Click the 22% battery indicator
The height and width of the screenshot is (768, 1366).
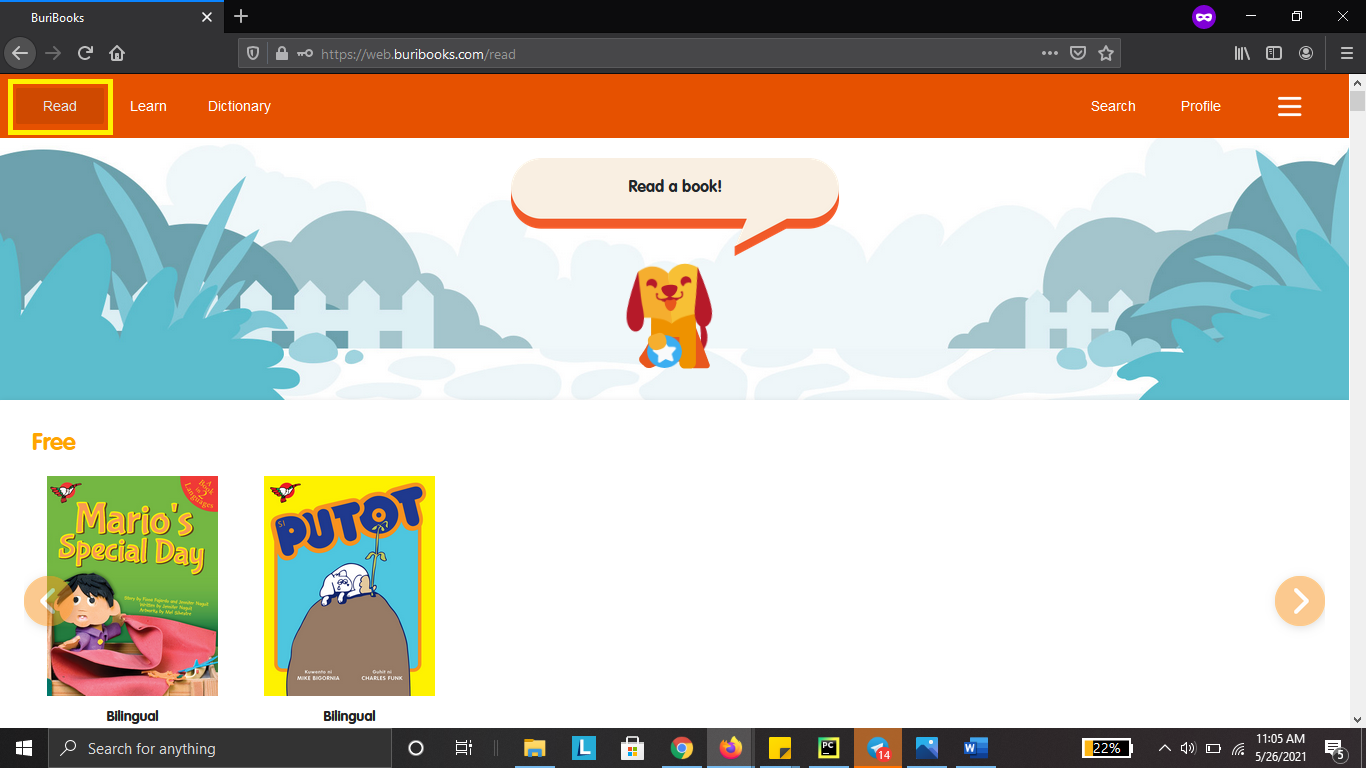pyautogui.click(x=1107, y=748)
